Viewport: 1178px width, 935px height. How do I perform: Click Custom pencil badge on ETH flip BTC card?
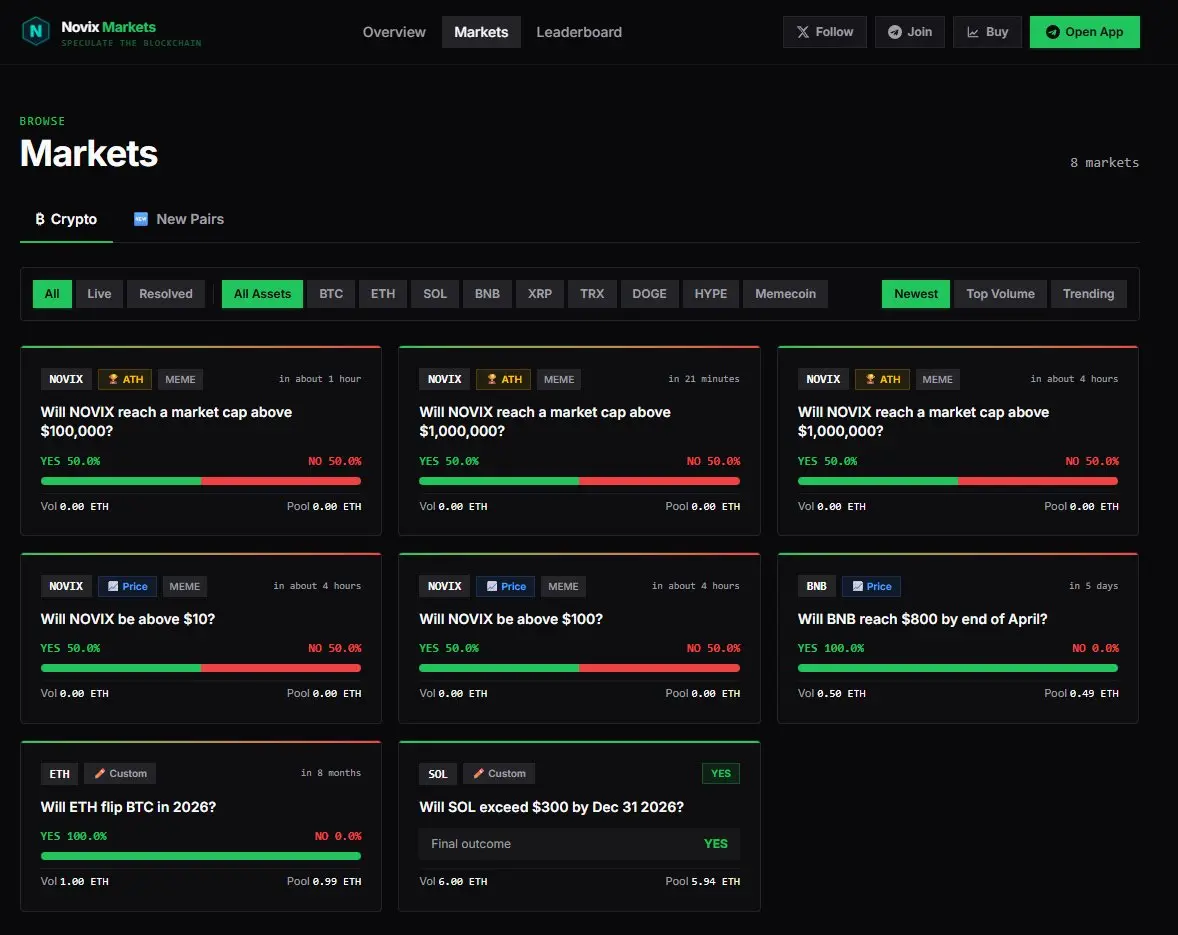tap(120, 774)
